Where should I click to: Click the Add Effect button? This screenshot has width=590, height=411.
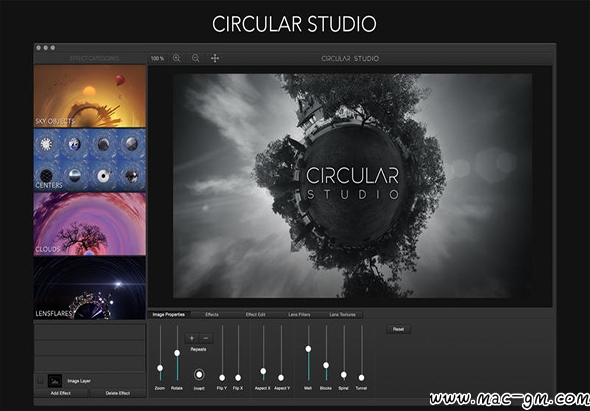61,393
